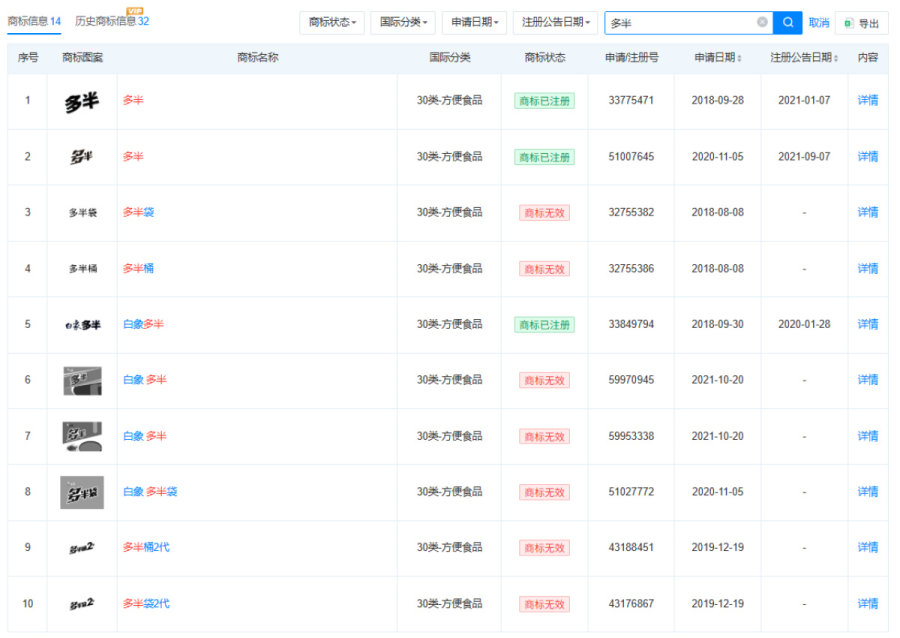Clear the search field with the X icon
This screenshot has height=638, width=900.
(762, 22)
